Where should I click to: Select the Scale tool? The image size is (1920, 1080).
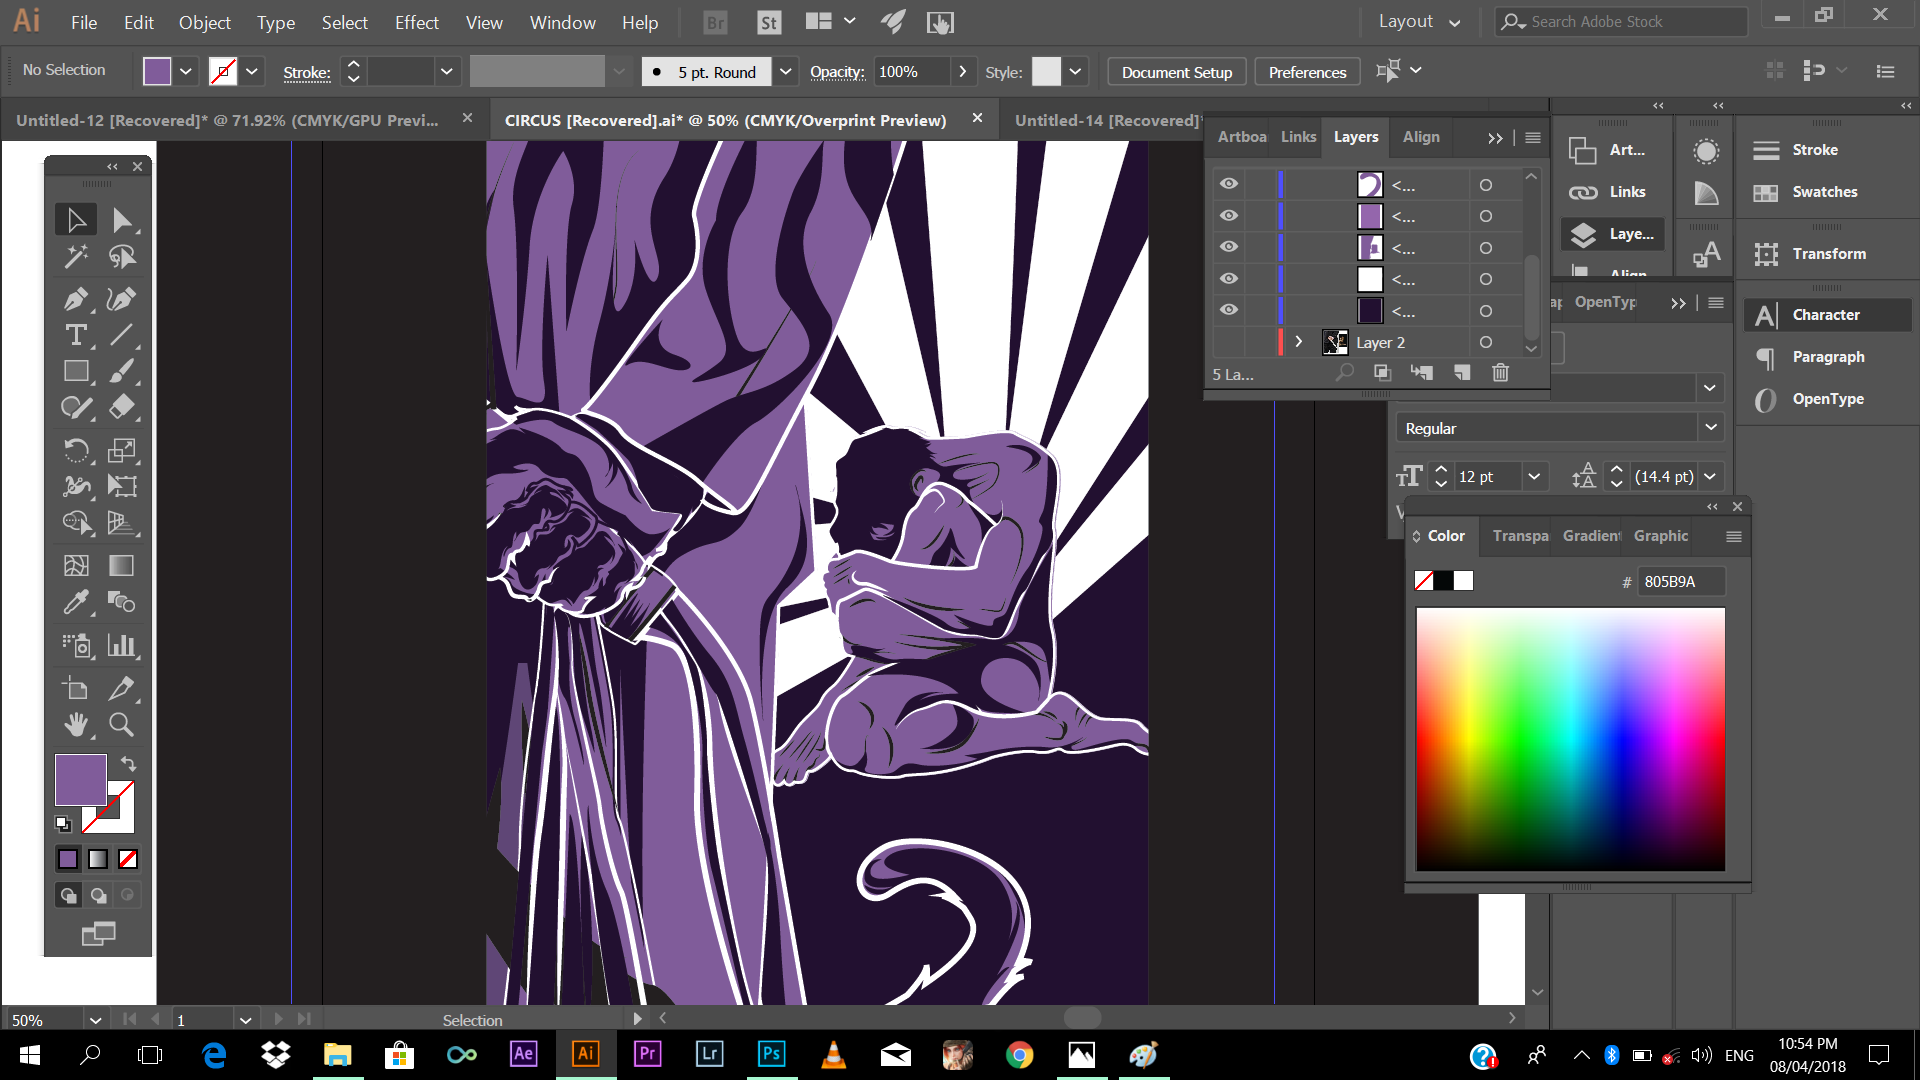[122, 450]
